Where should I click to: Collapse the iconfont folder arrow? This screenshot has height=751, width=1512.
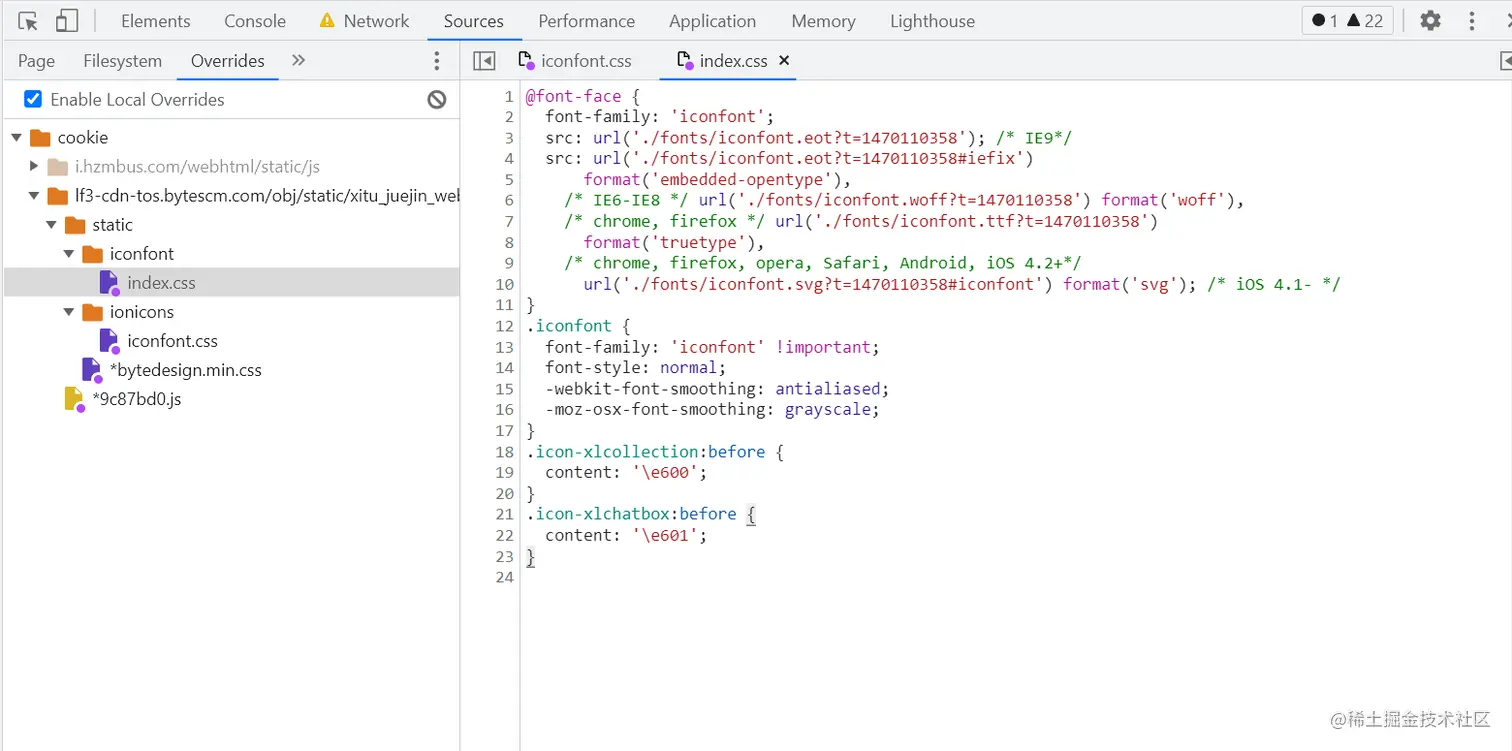[69, 254]
